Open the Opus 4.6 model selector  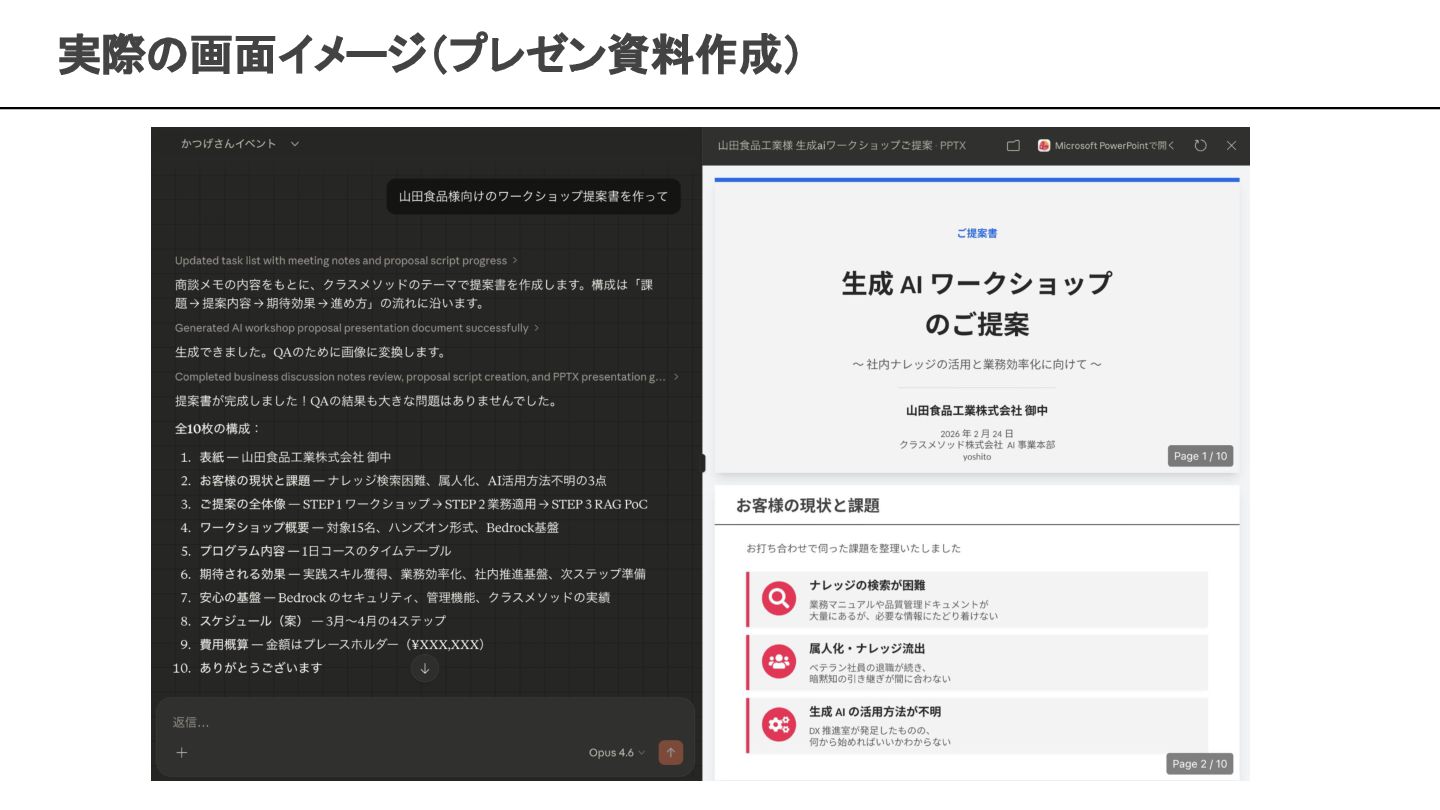[x=617, y=753]
